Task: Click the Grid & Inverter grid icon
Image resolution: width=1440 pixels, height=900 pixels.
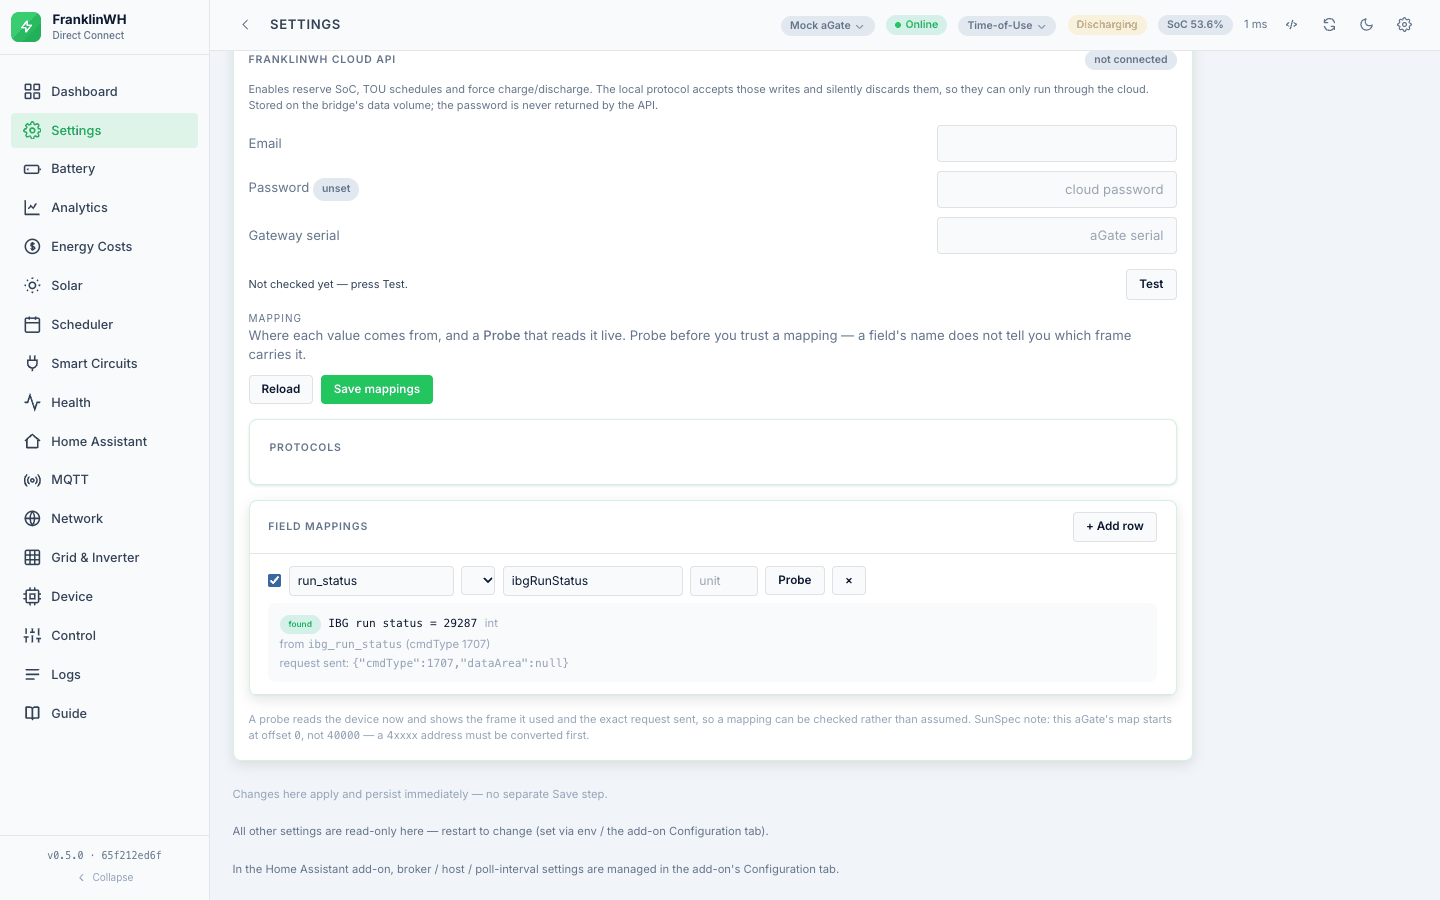Action: (32, 558)
